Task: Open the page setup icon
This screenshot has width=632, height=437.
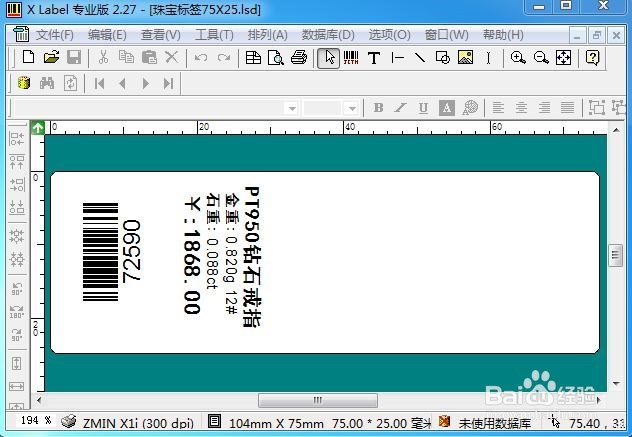Action: 253,58
